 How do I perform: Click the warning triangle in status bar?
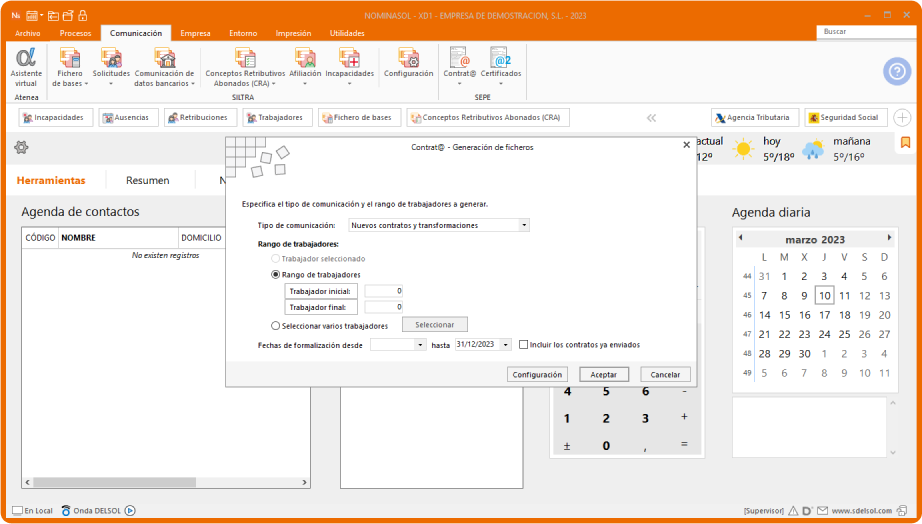pos(793,510)
